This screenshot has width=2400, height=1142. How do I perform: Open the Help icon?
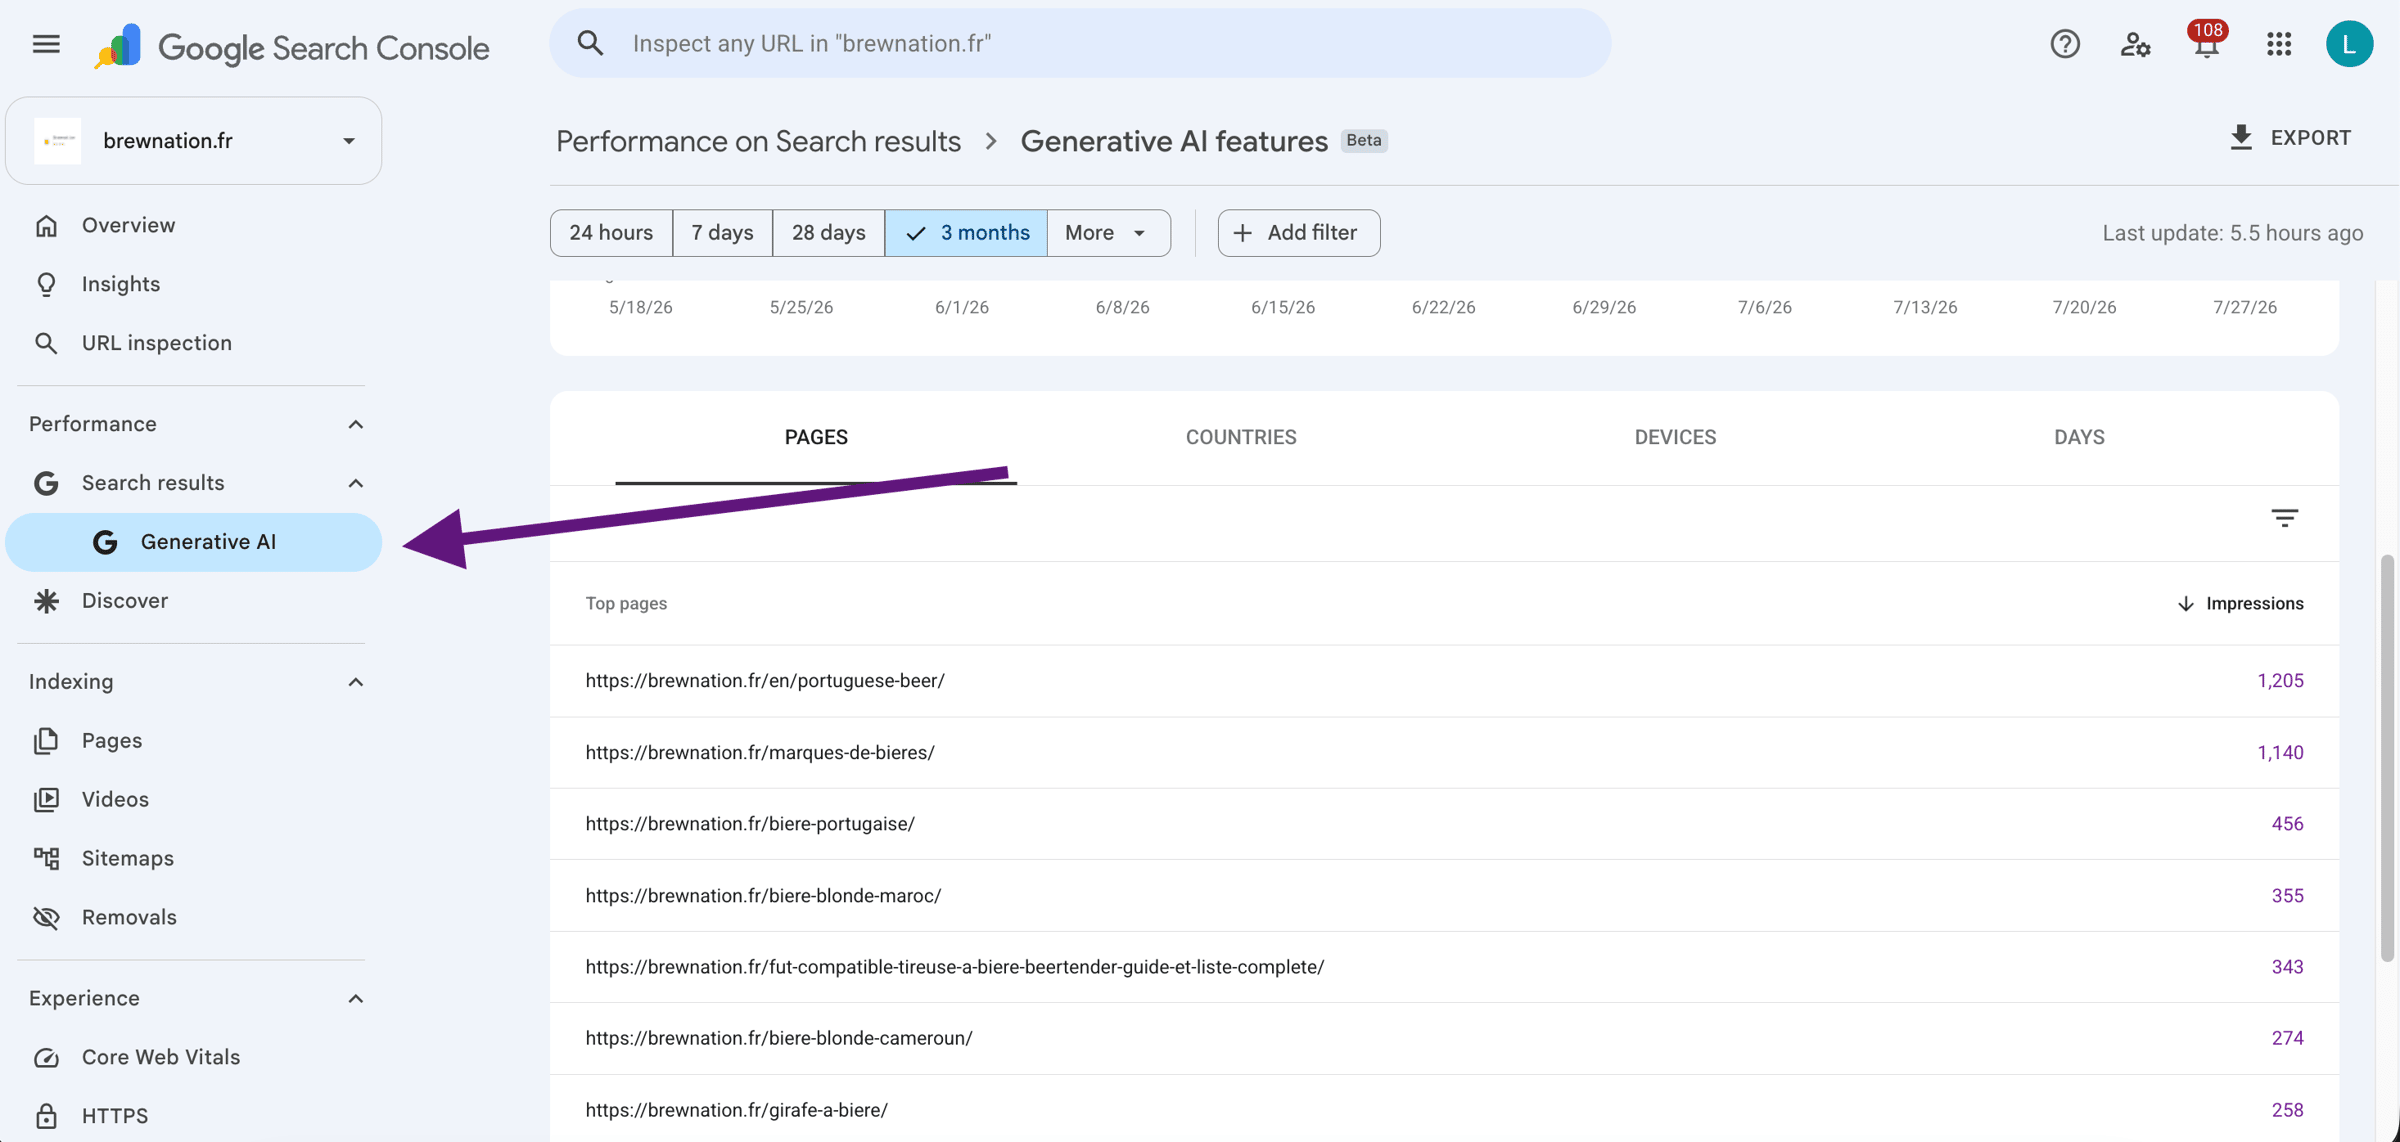point(2065,44)
